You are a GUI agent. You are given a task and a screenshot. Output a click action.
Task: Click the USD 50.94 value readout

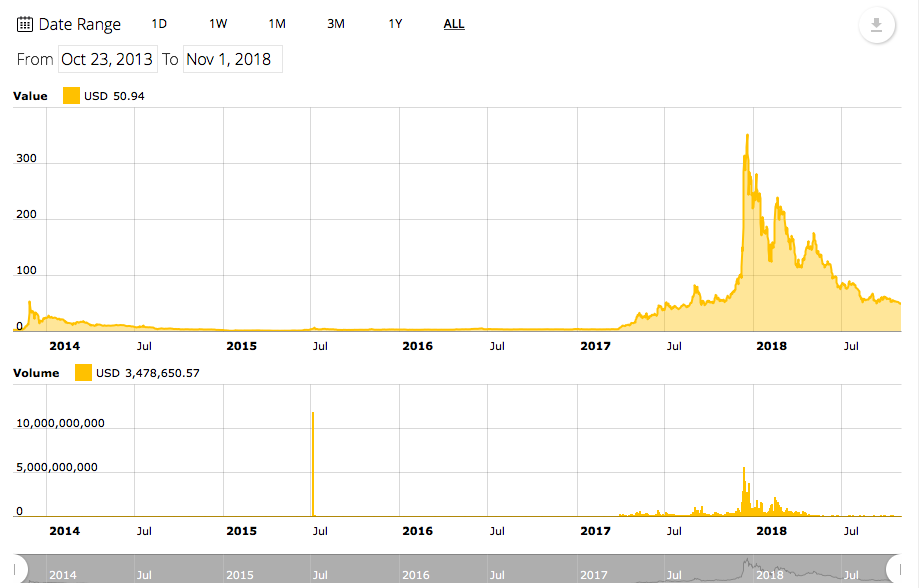point(114,96)
